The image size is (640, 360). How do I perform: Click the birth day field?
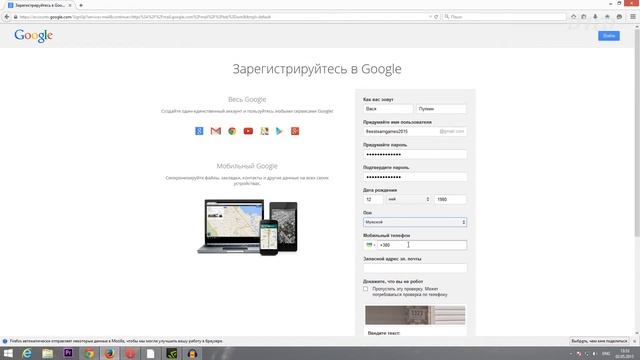[x=373, y=199]
